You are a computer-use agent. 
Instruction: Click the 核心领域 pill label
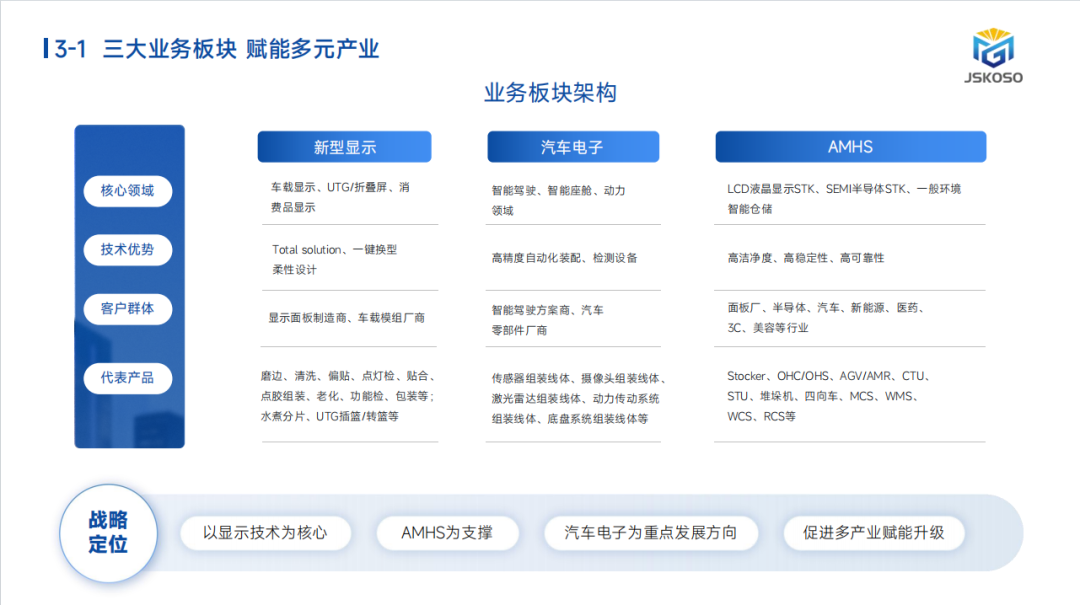point(127,191)
